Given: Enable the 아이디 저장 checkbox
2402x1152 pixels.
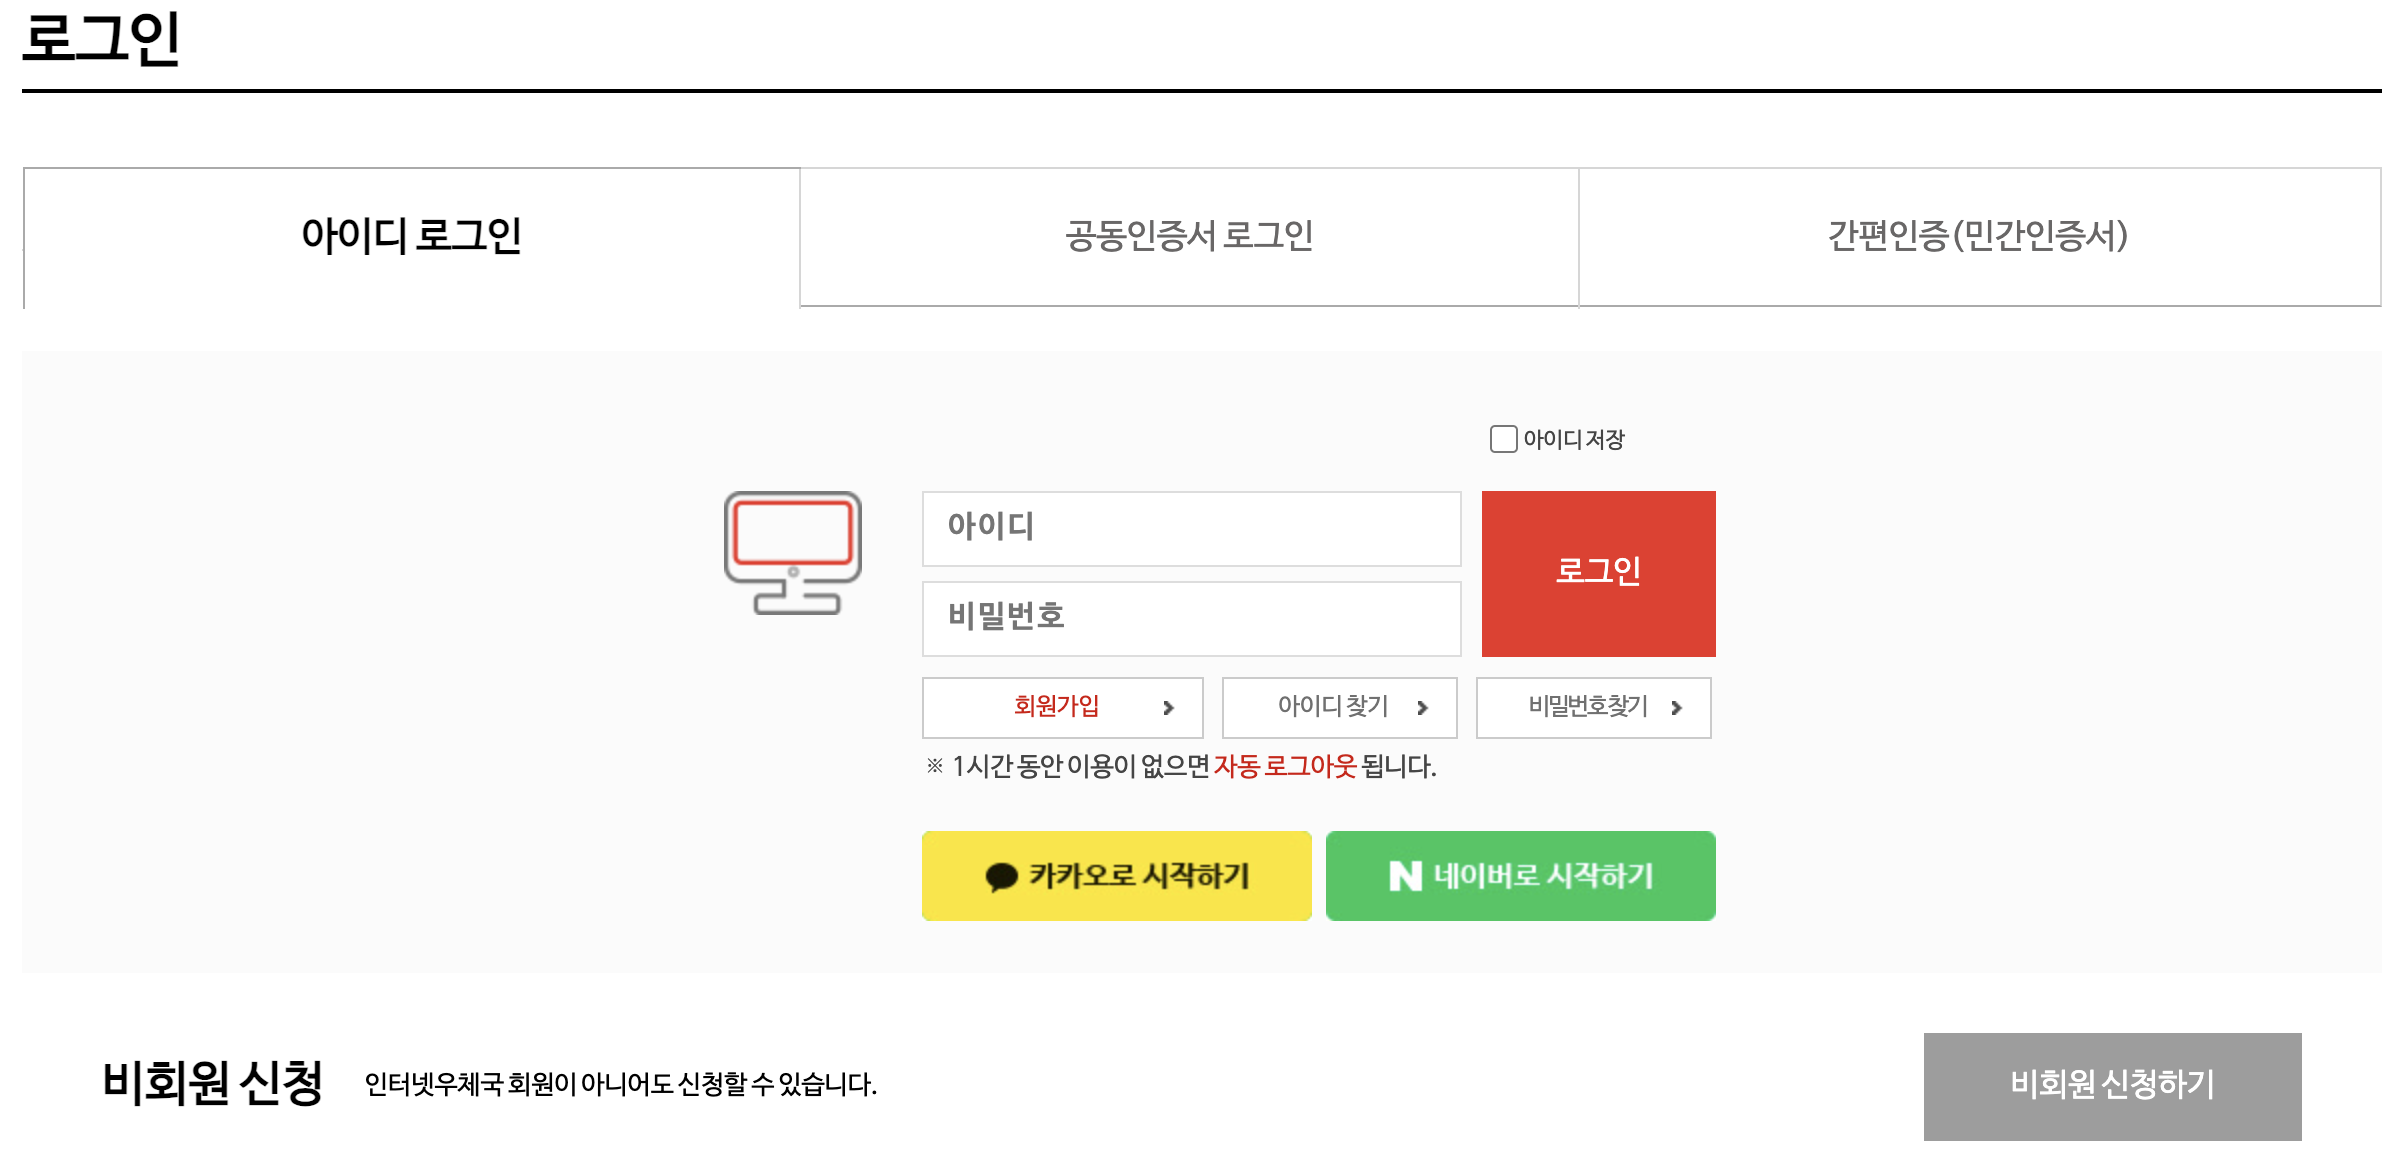Looking at the screenshot, I should [x=1502, y=438].
